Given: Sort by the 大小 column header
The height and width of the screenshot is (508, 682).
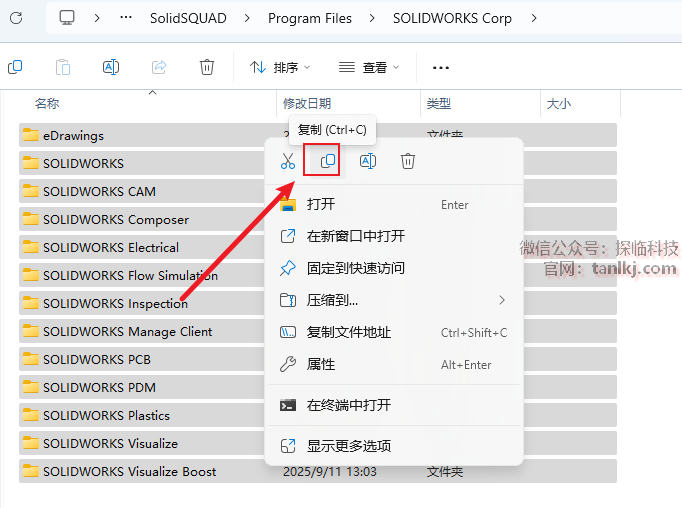Looking at the screenshot, I should click(558, 104).
